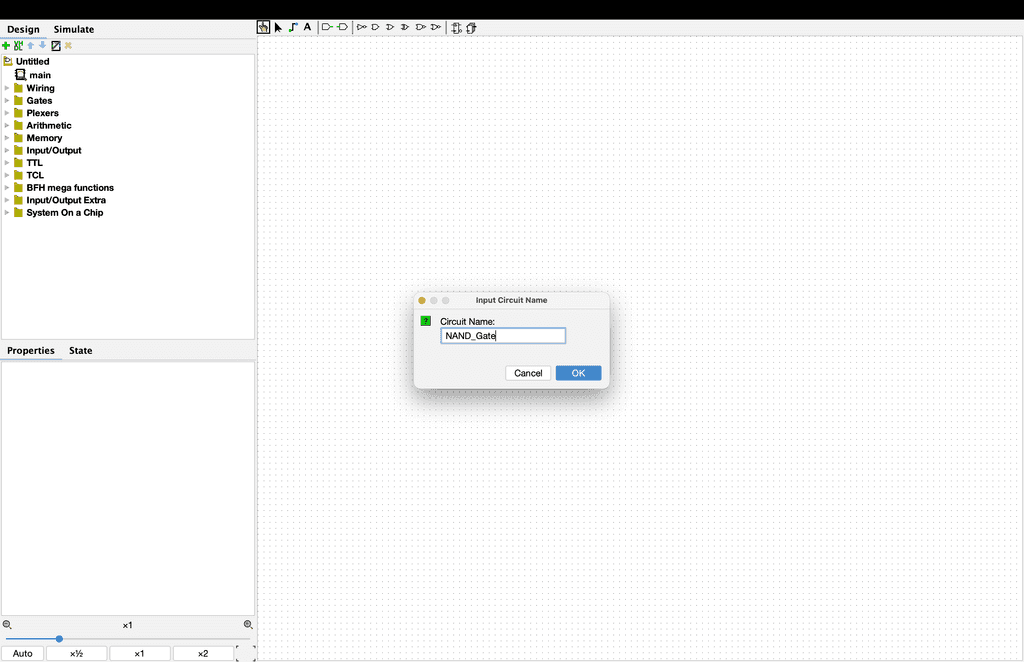The height and width of the screenshot is (662, 1024).
Task: Select the Text tool labeled A
Action: tap(307, 28)
